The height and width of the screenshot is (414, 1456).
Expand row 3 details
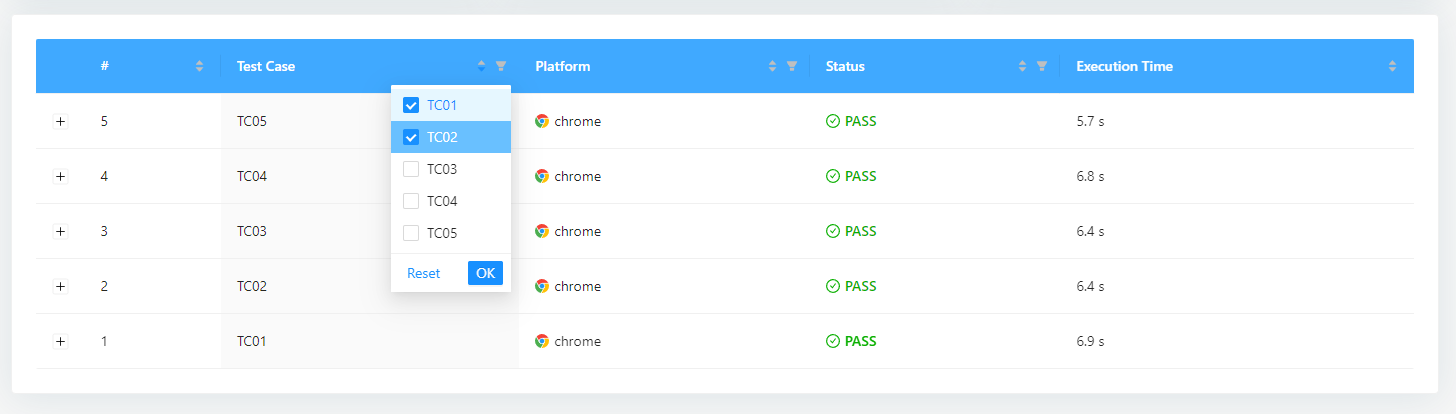60,231
